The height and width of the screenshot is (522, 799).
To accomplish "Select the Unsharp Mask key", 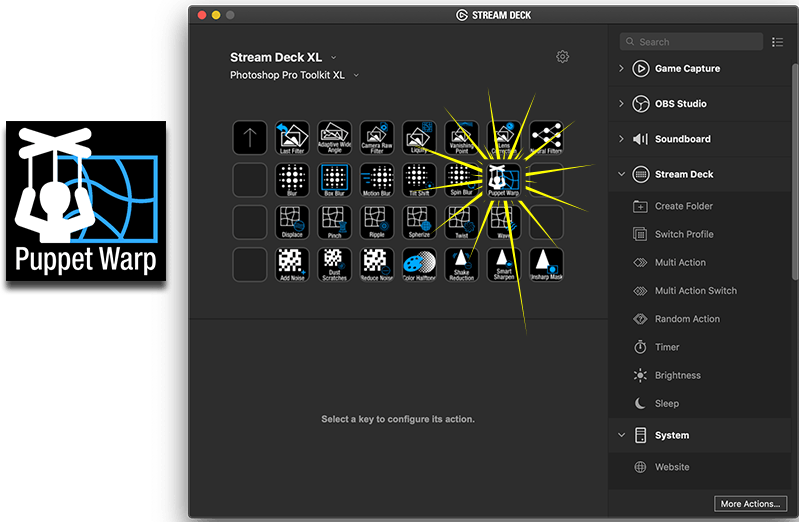I will click(546, 265).
